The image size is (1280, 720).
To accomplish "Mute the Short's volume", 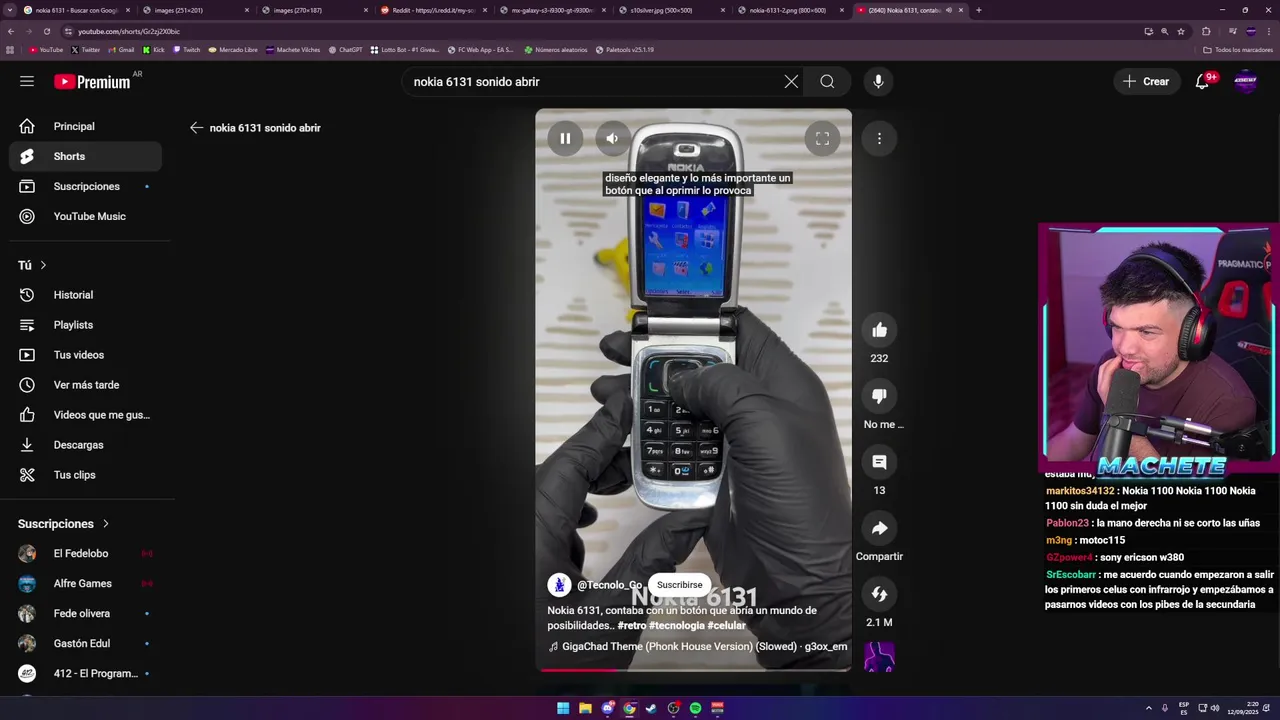I will pyautogui.click(x=613, y=139).
